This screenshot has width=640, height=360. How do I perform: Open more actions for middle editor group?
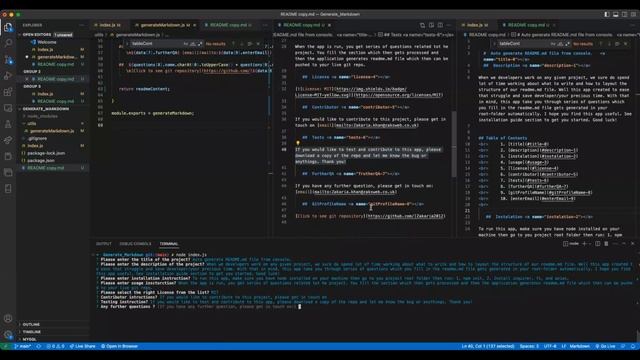(x=449, y=25)
